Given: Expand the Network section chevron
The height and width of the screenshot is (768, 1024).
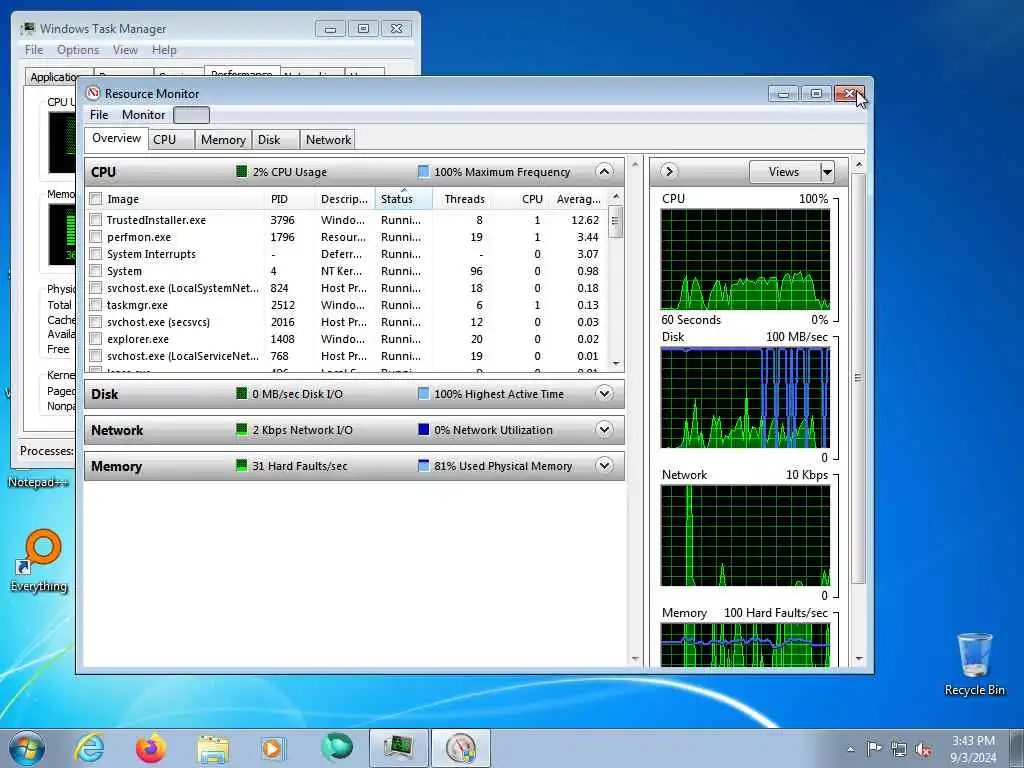Looking at the screenshot, I should 605,430.
